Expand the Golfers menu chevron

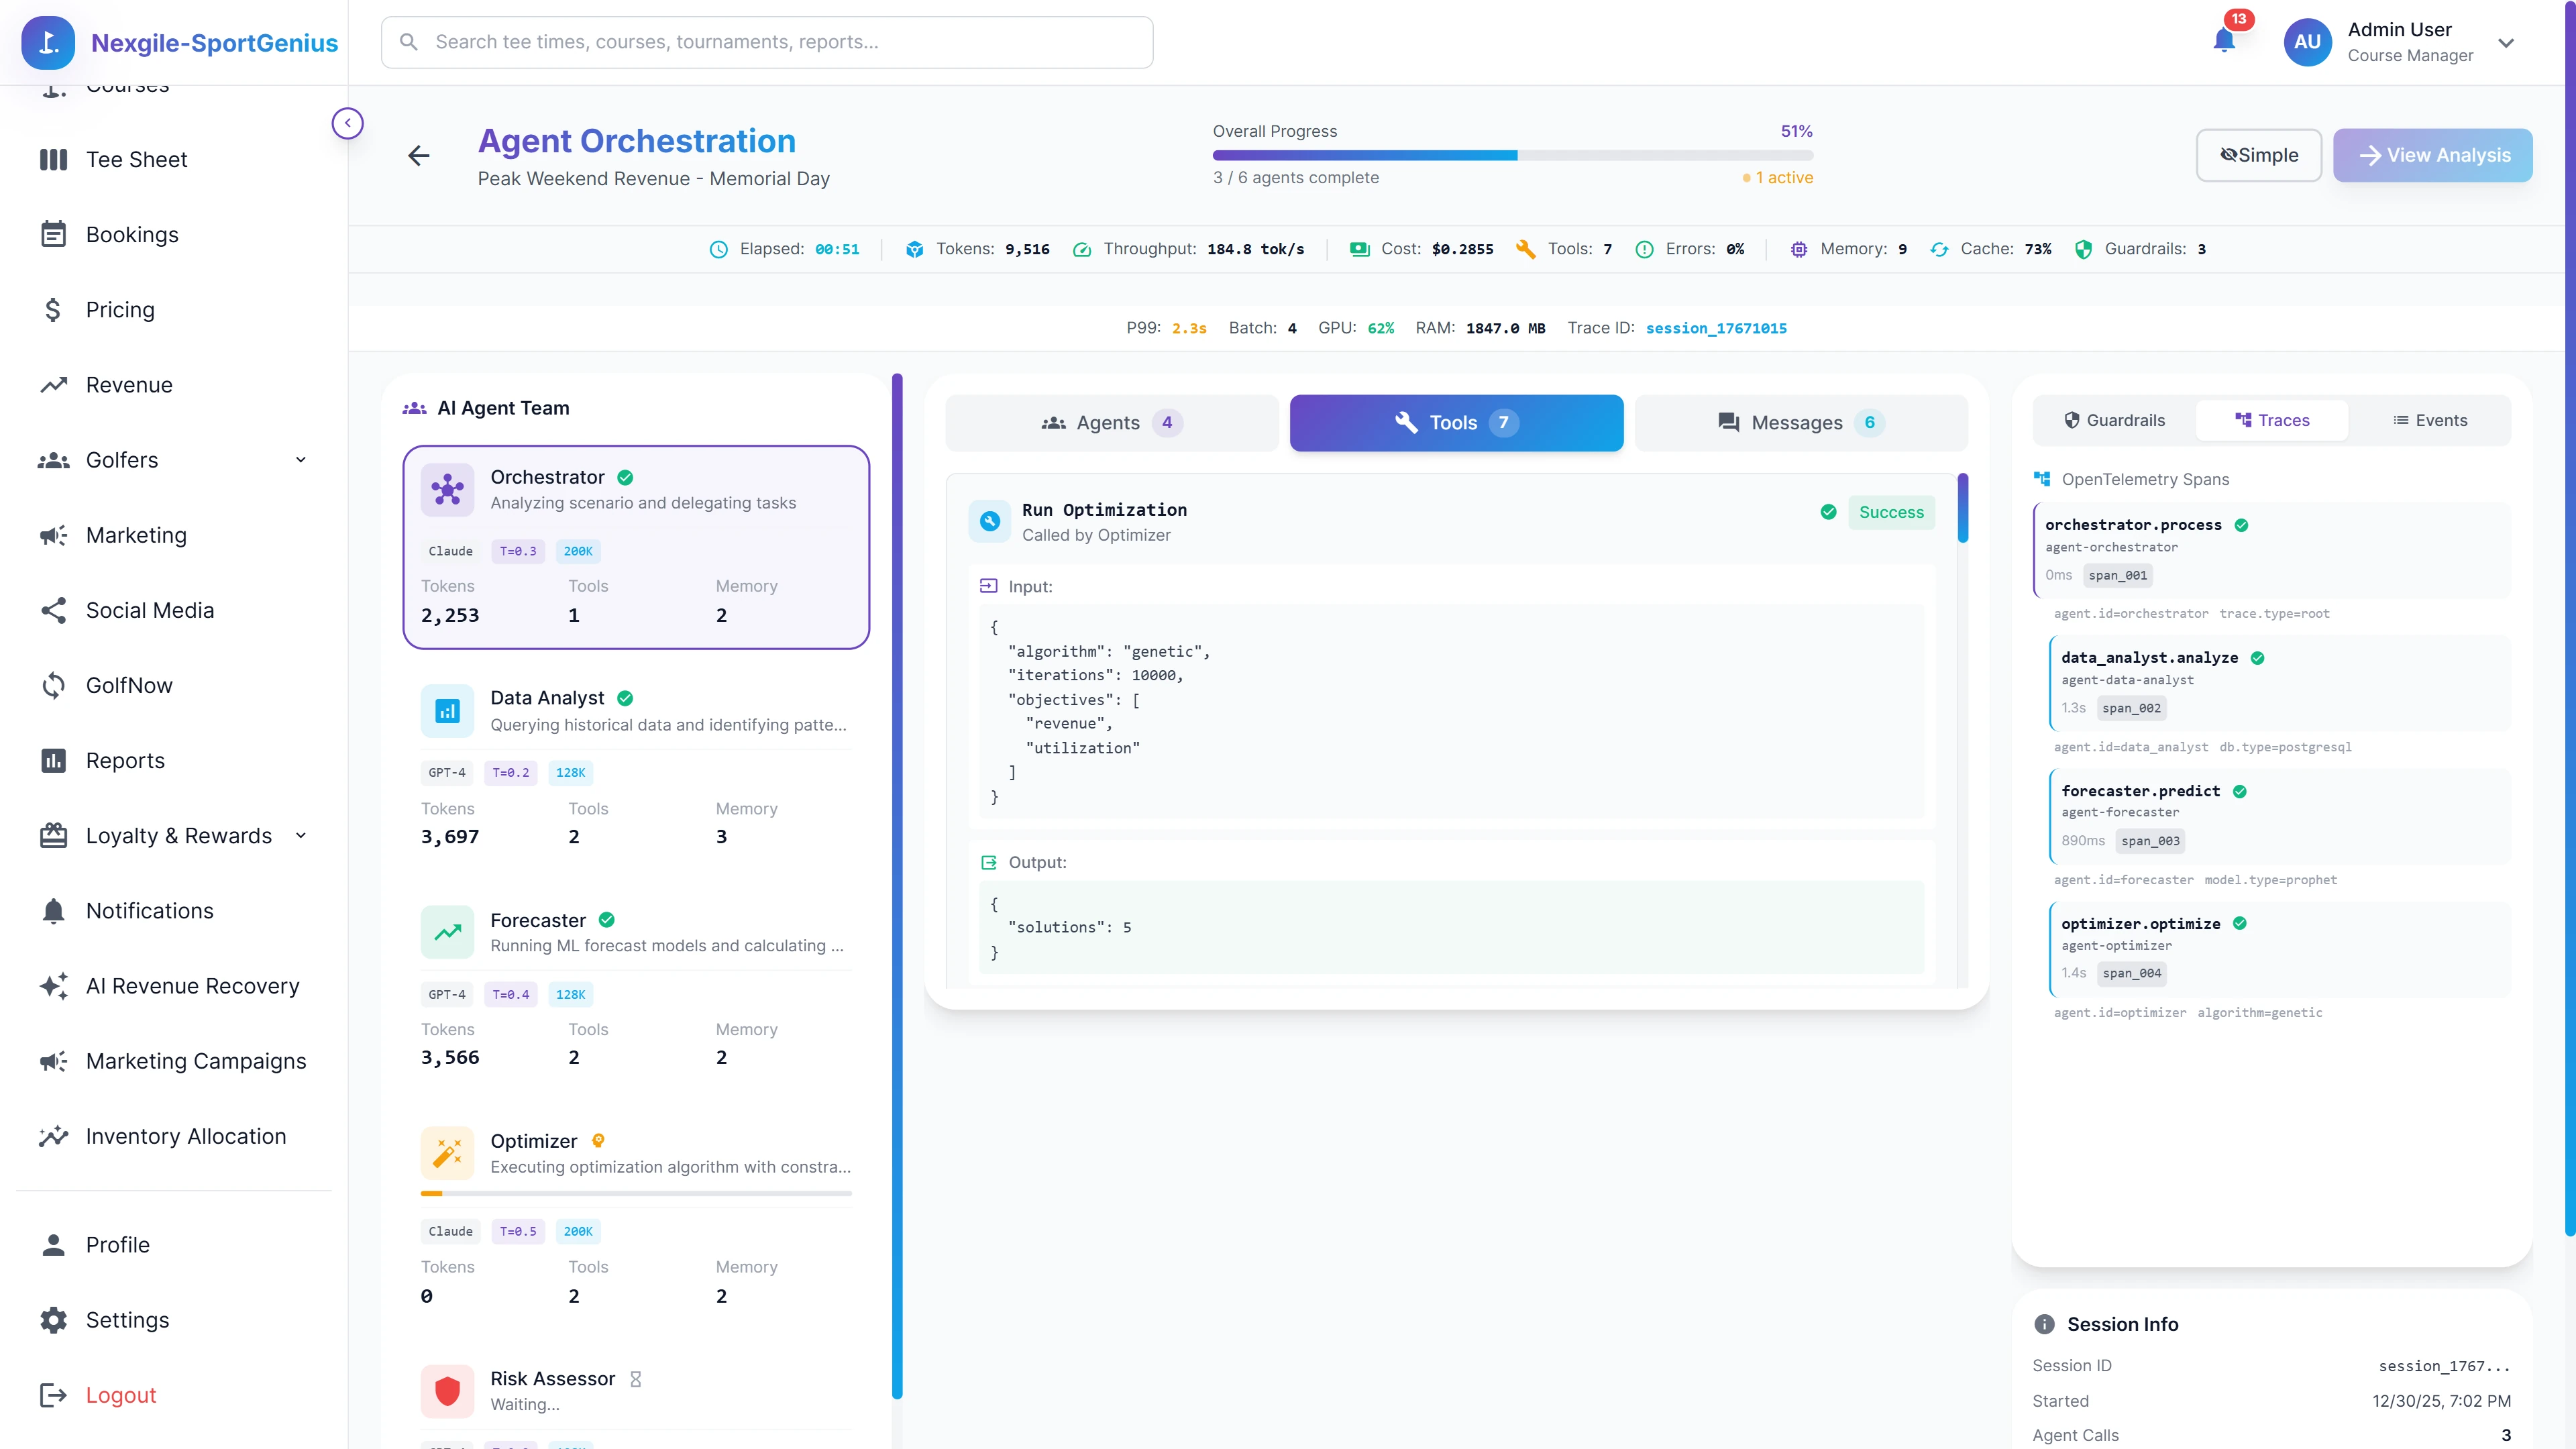[301, 460]
